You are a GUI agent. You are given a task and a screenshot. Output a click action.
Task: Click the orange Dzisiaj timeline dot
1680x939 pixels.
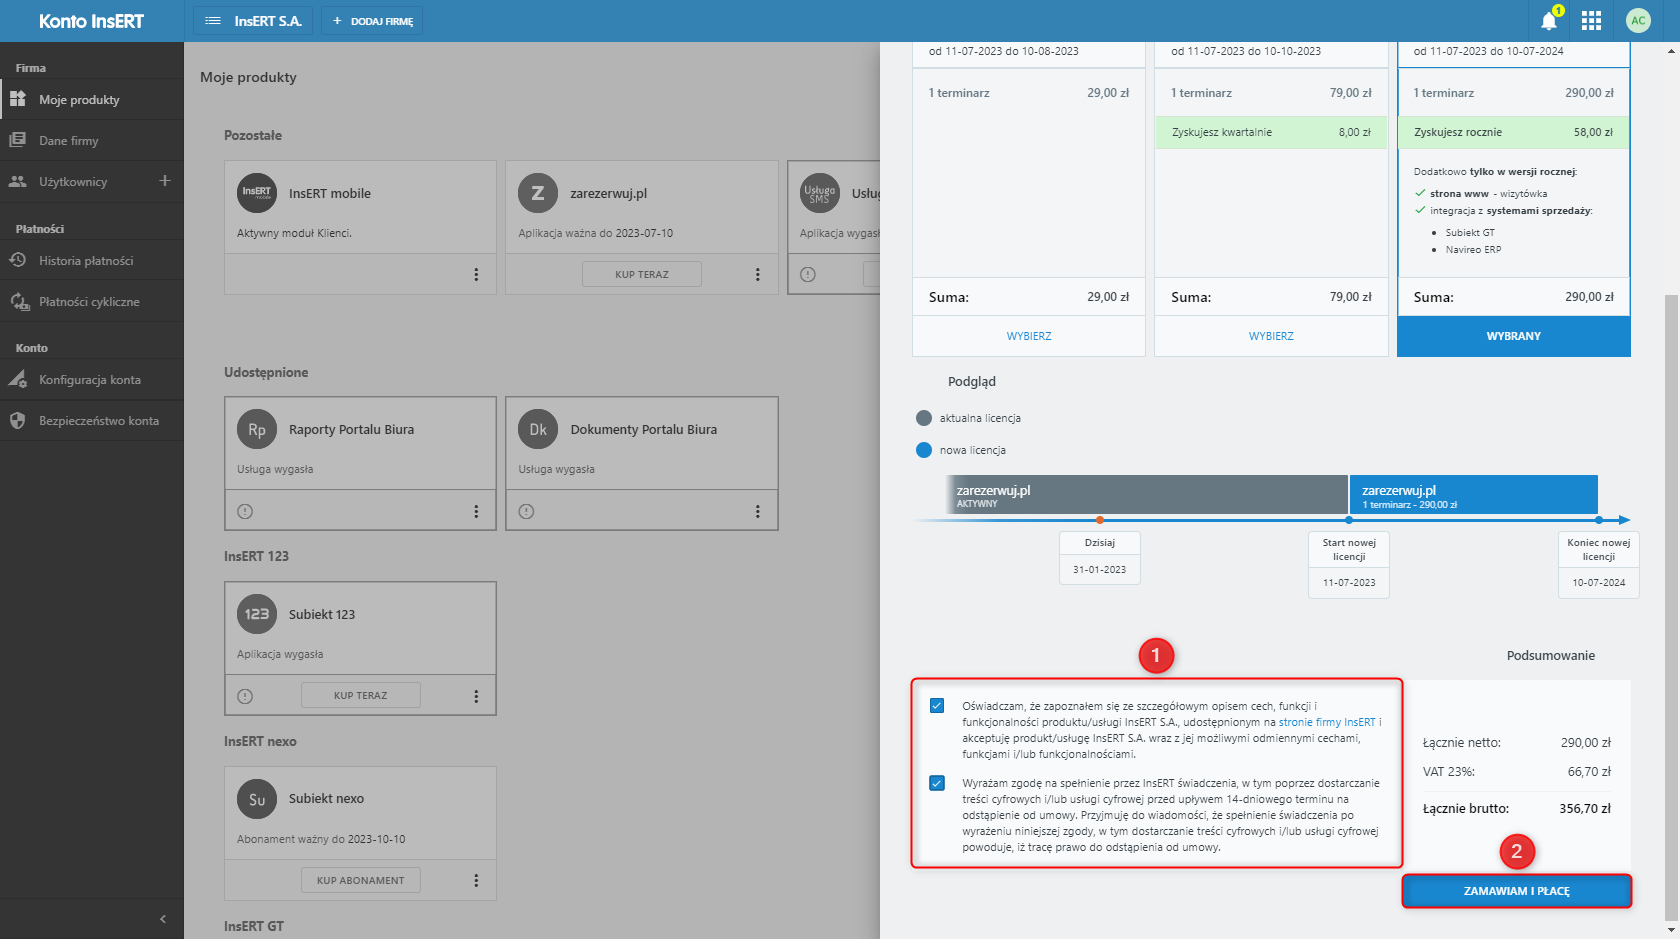[1100, 520]
